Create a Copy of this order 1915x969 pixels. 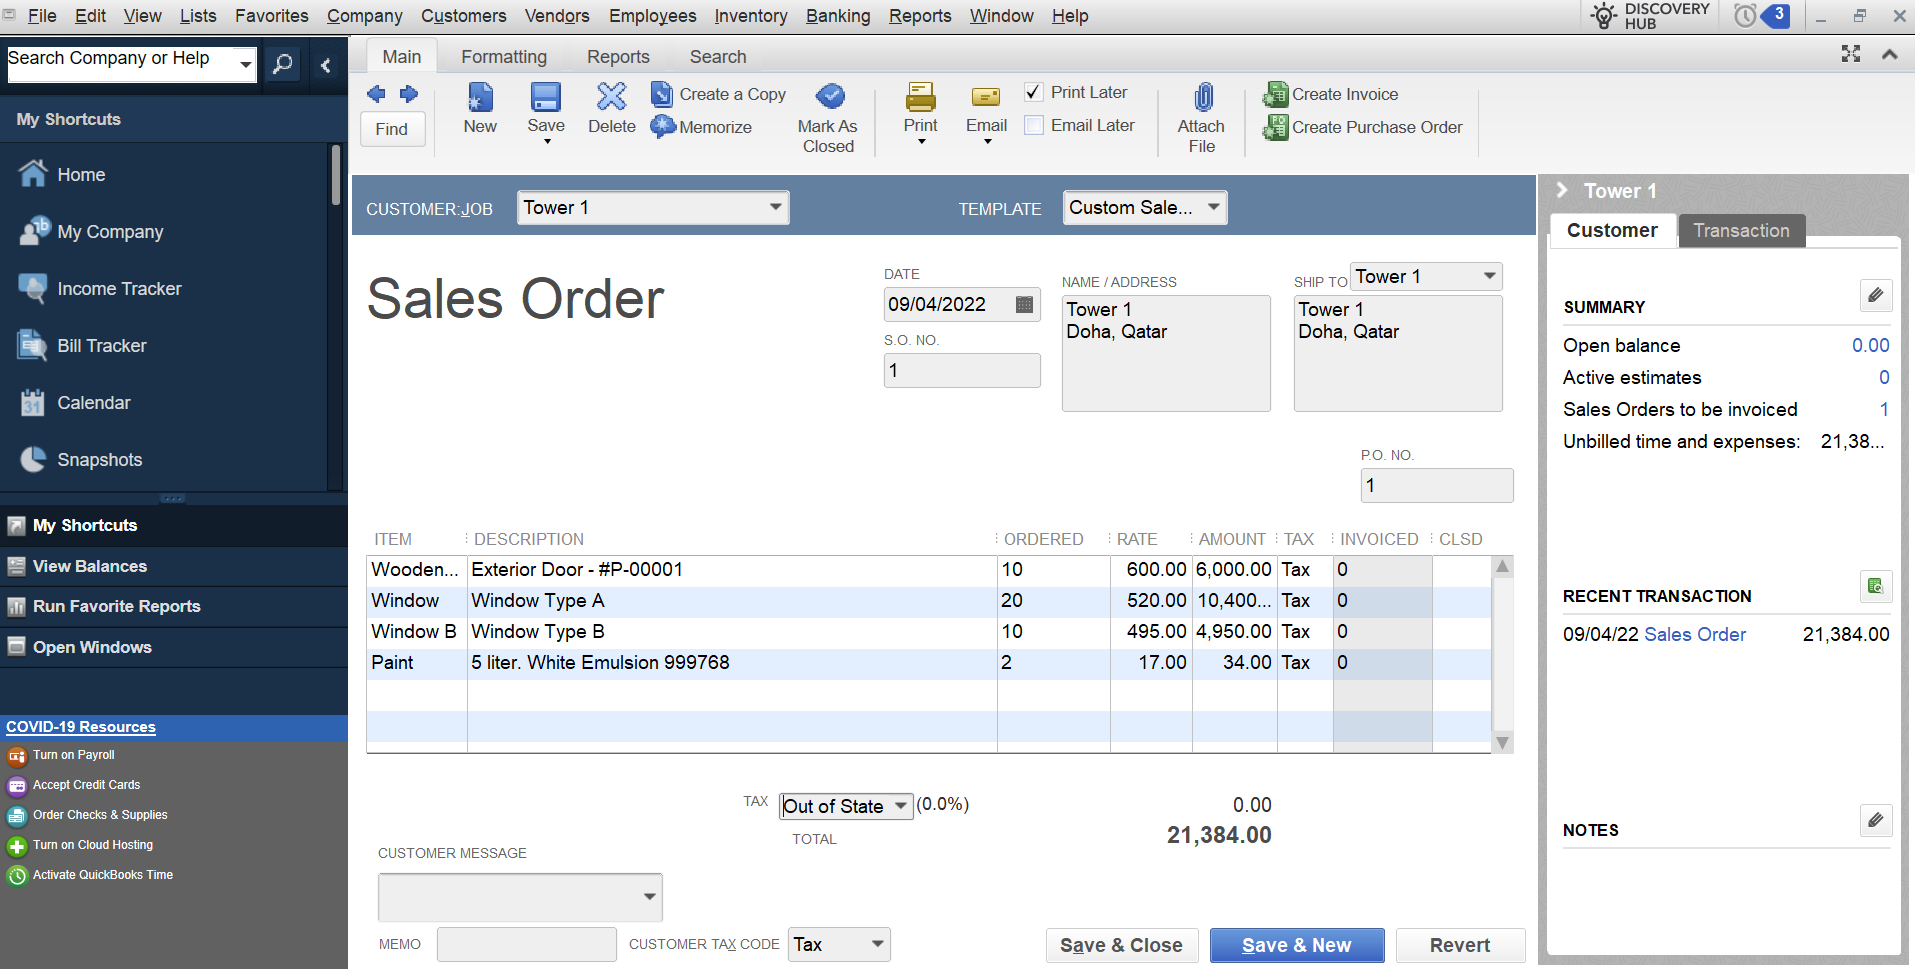pos(718,94)
